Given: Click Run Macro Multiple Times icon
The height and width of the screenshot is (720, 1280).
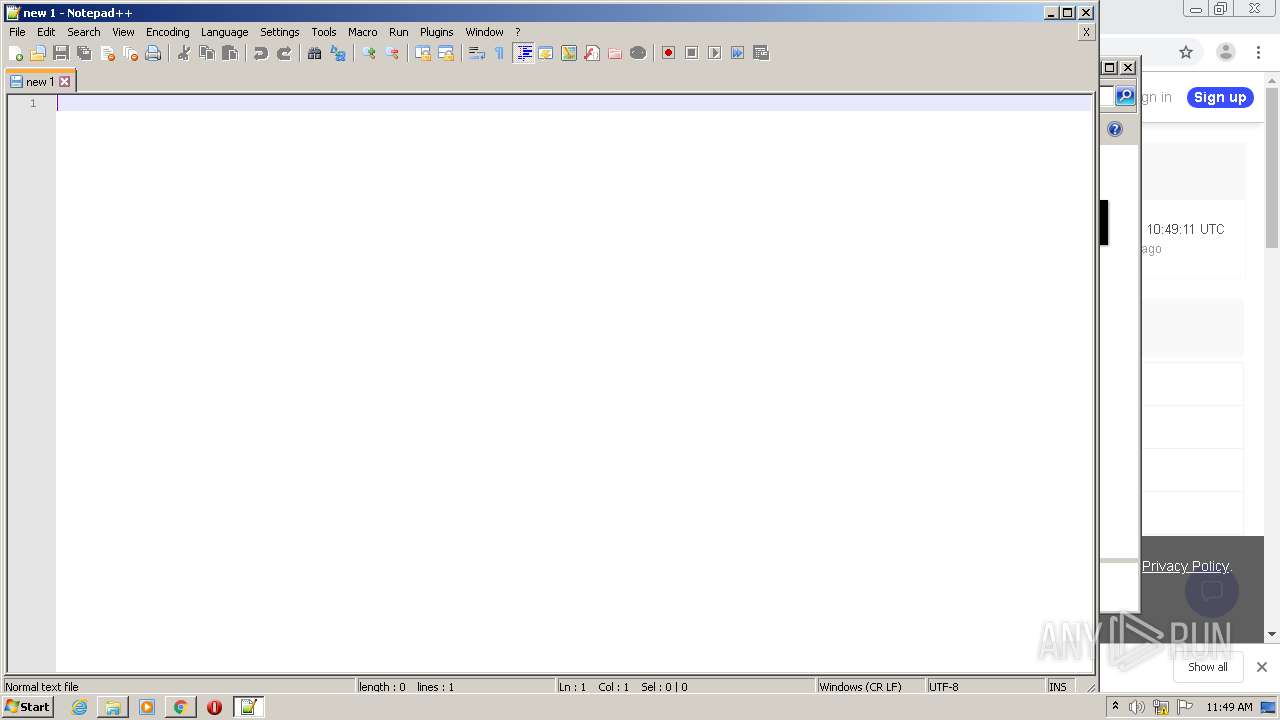Looking at the screenshot, I should click(x=738, y=53).
